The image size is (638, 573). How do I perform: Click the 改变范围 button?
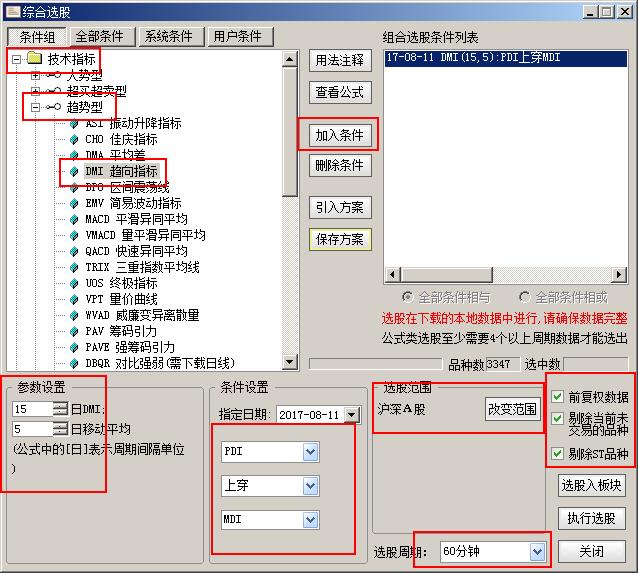click(x=513, y=409)
